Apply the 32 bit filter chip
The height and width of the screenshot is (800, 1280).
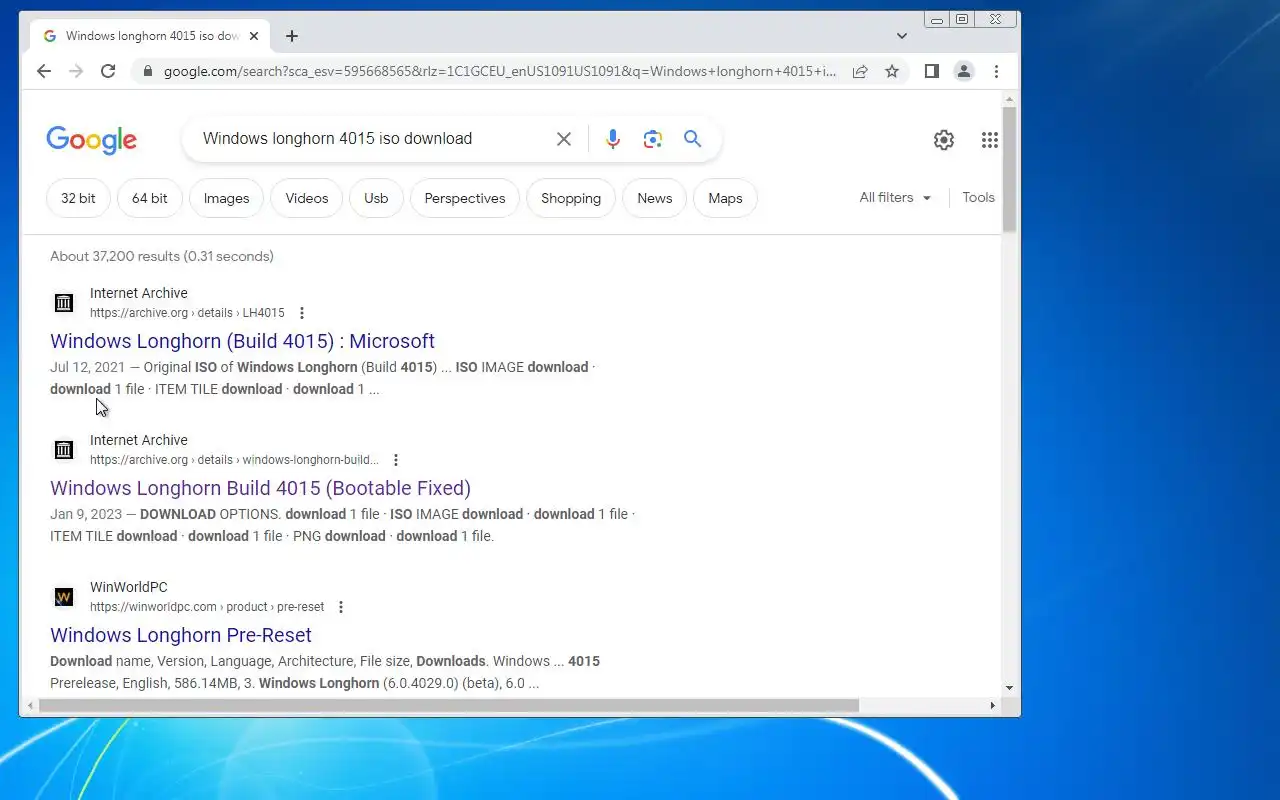point(78,198)
